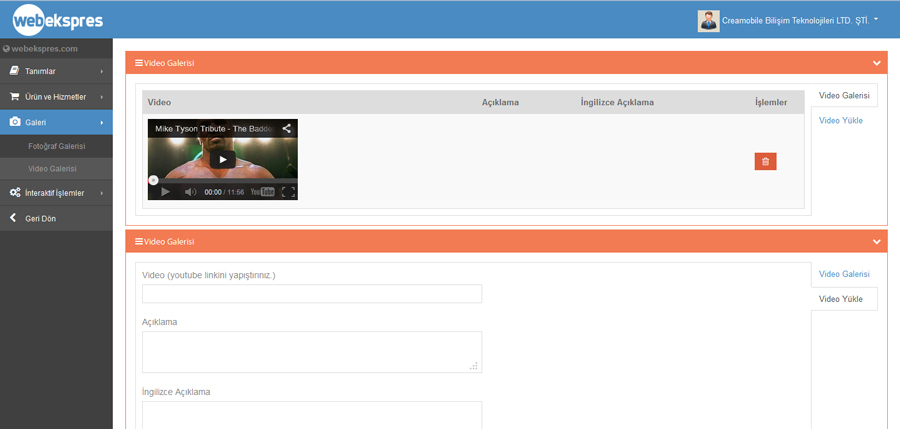Screen dimensions: 900x429
Task: Click the share icon on video
Action: [286, 129]
